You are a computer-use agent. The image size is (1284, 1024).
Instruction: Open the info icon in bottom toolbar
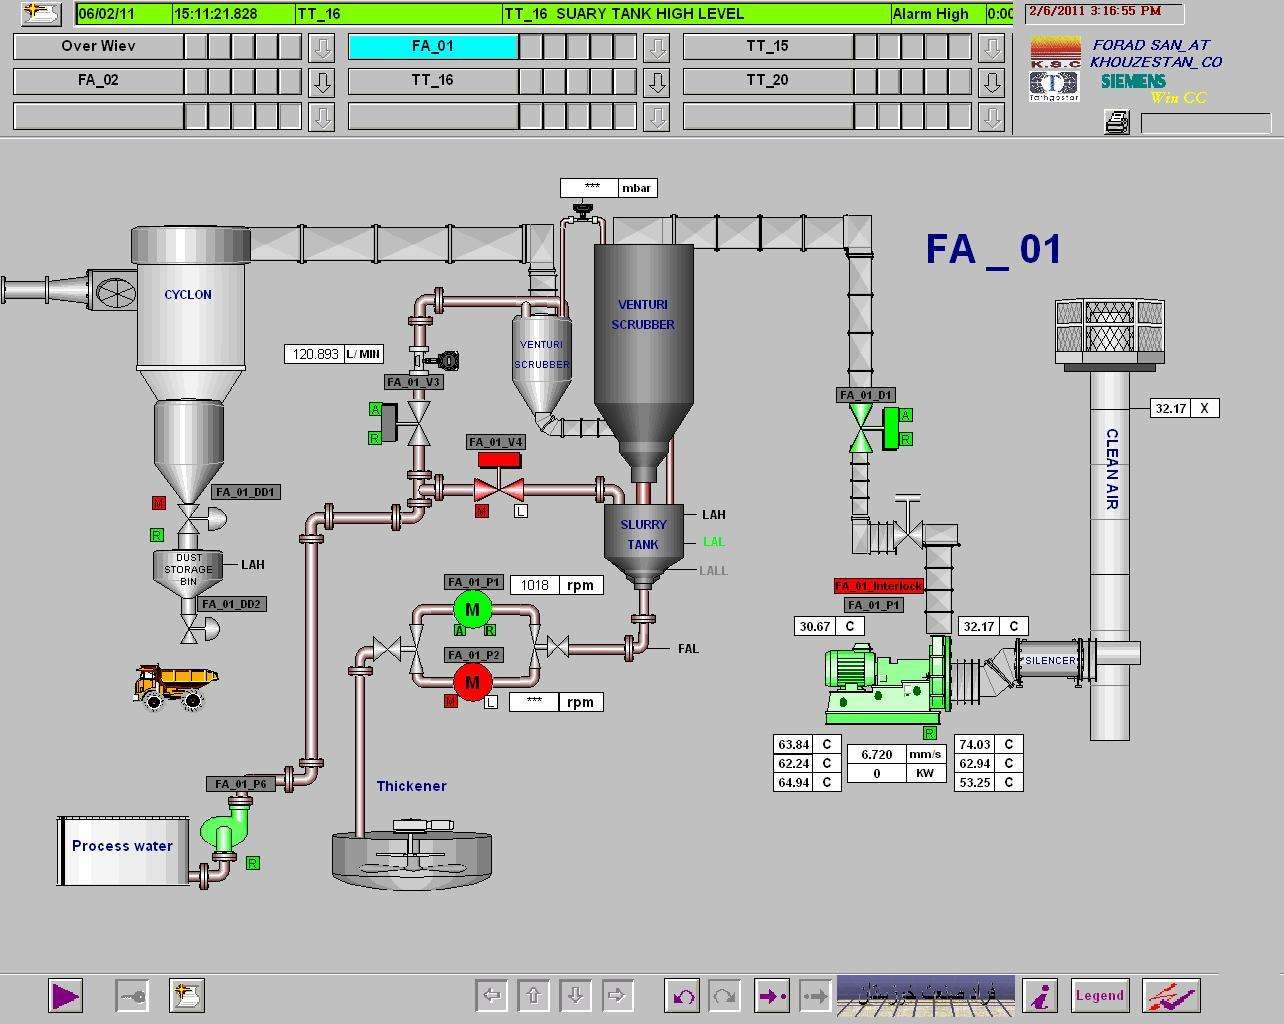point(1041,996)
